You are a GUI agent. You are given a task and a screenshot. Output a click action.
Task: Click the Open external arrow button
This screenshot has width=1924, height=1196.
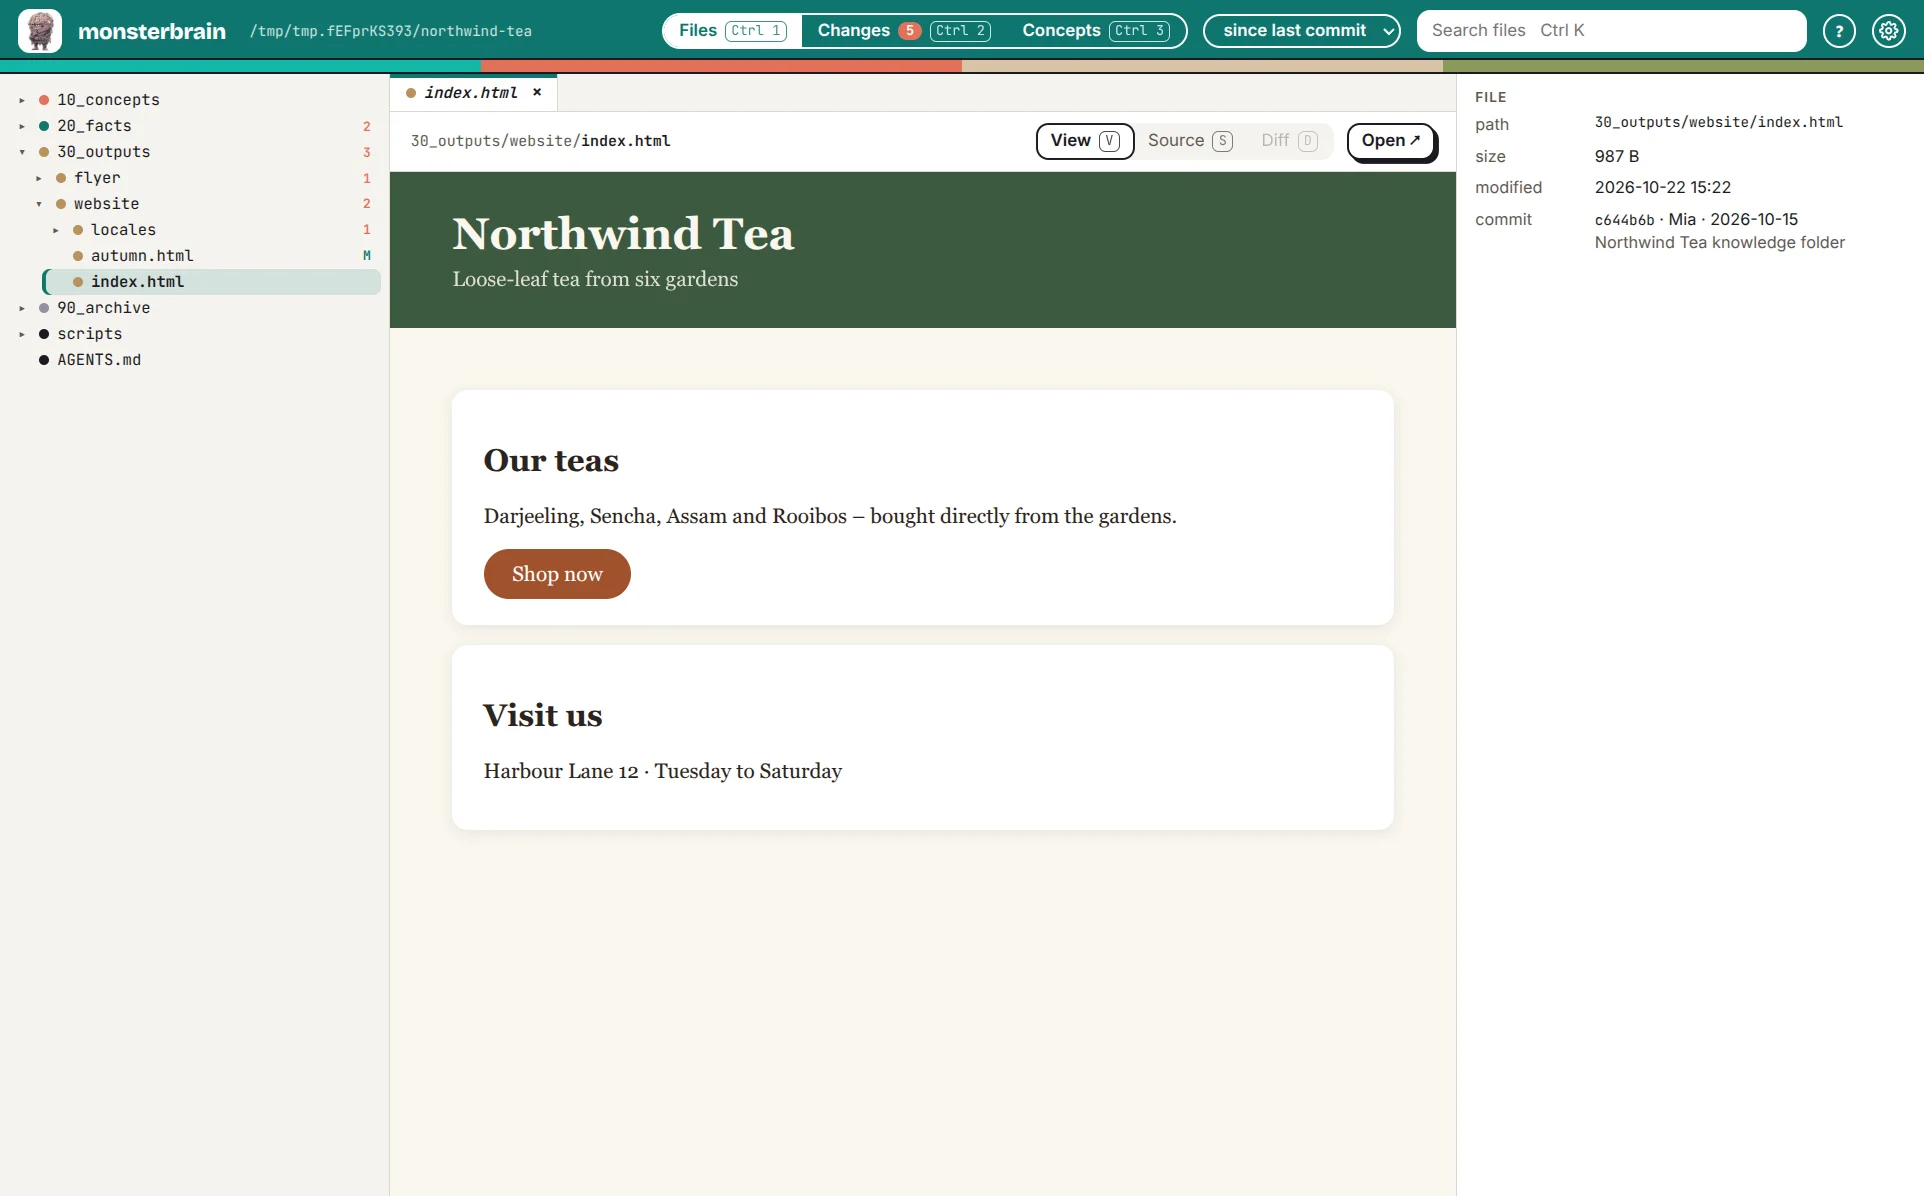(1391, 141)
